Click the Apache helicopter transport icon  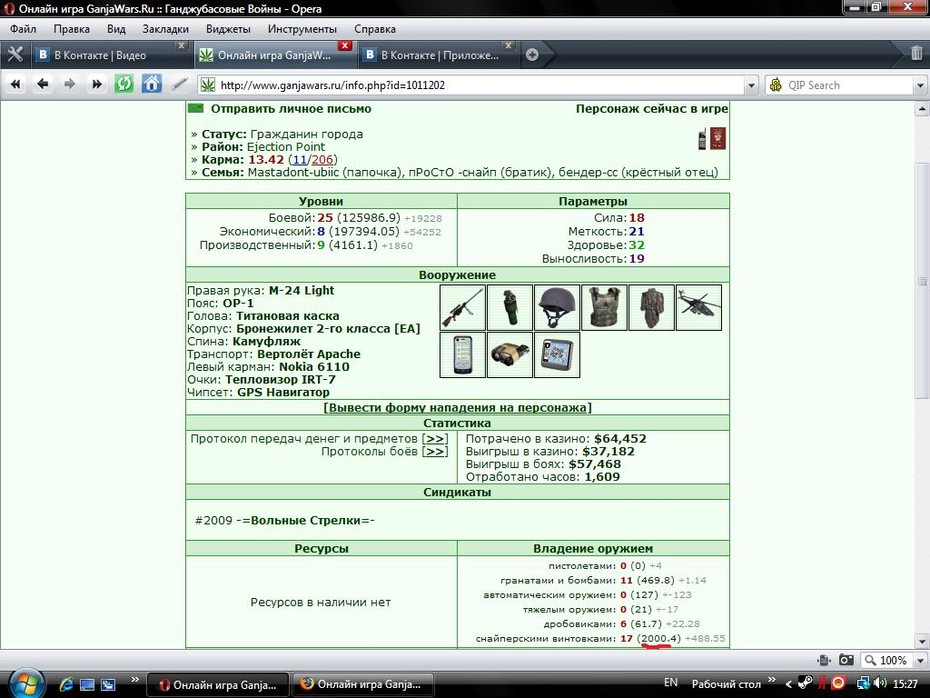click(x=699, y=307)
